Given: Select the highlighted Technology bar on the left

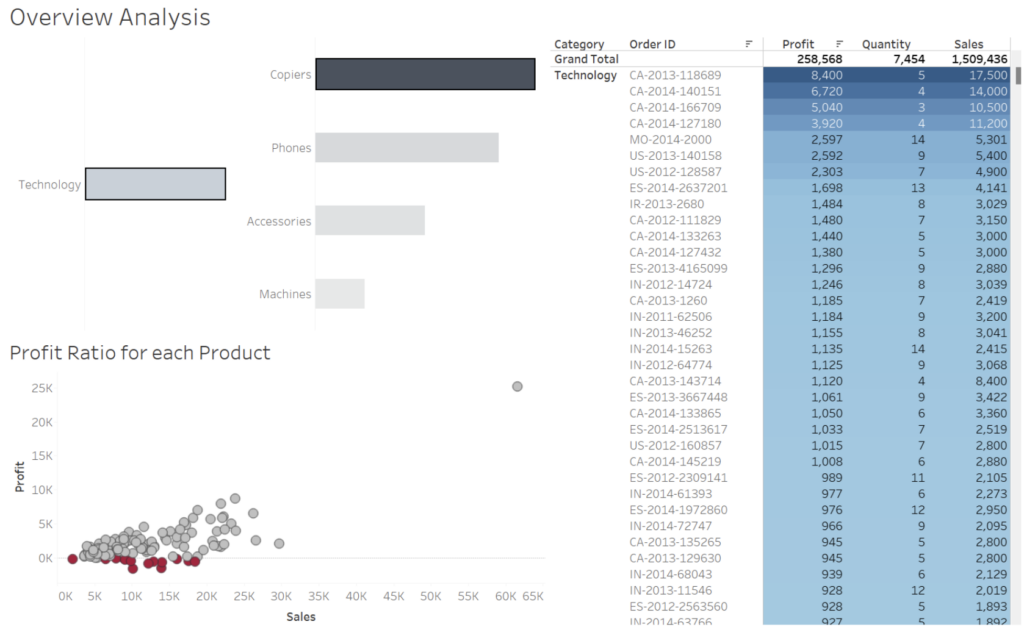Looking at the screenshot, I should pos(155,184).
